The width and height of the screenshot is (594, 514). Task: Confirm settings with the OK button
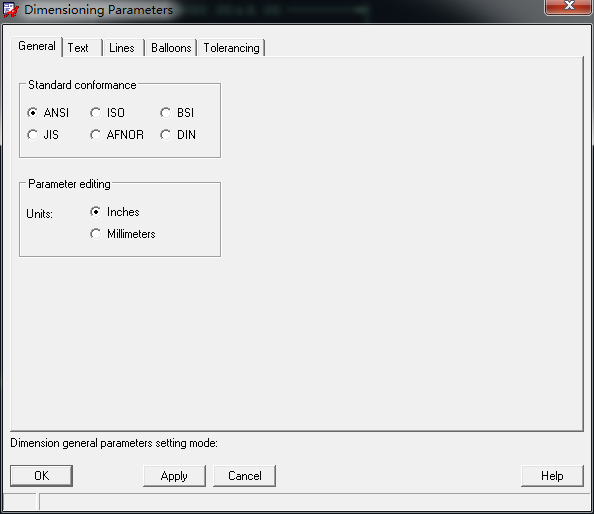[41, 476]
